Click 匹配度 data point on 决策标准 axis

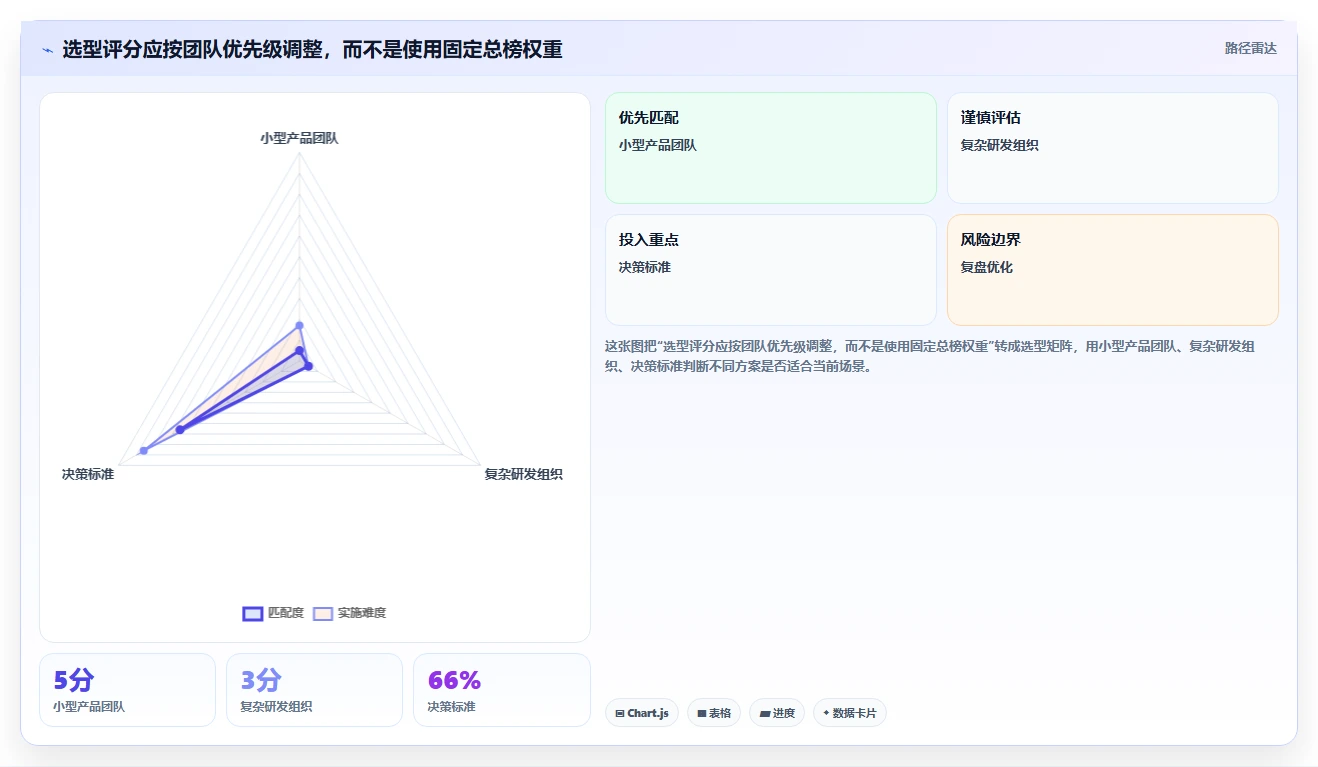tap(180, 430)
